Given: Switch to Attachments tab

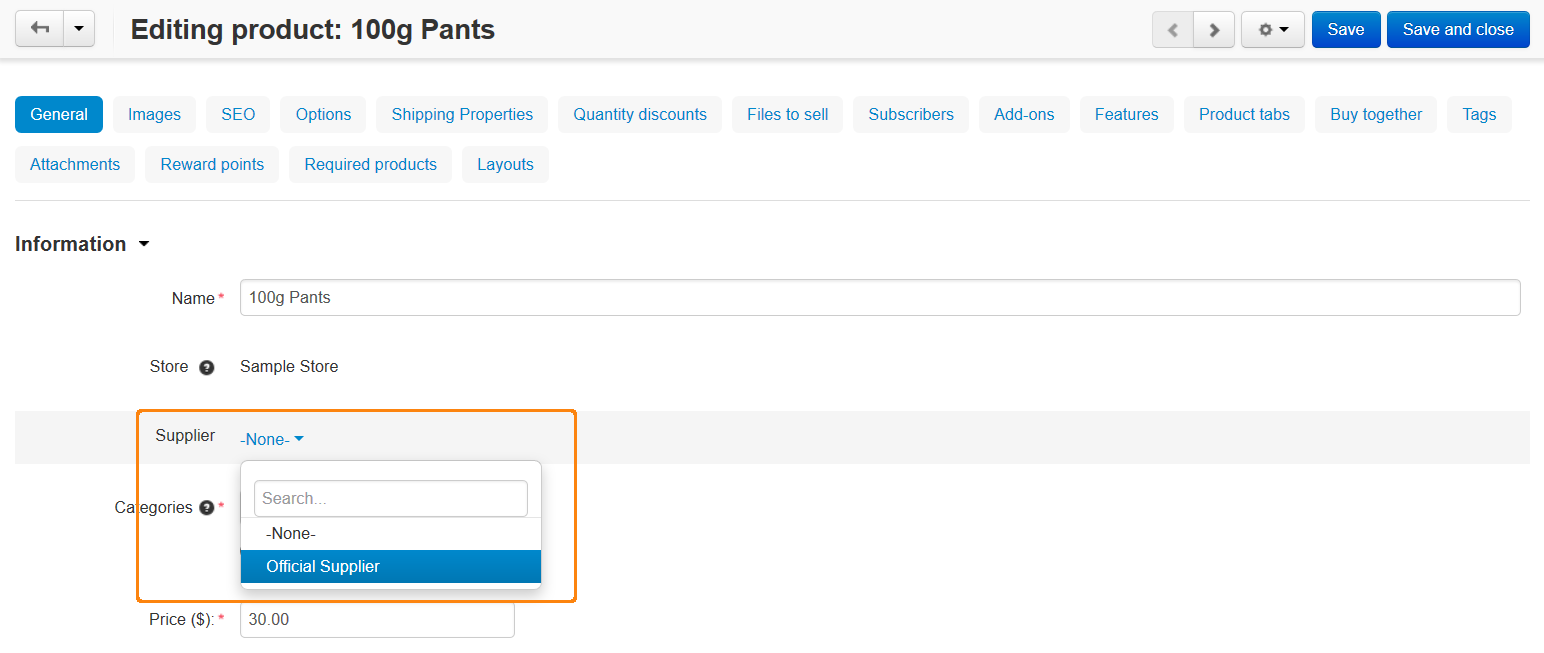Looking at the screenshot, I should [x=75, y=164].
